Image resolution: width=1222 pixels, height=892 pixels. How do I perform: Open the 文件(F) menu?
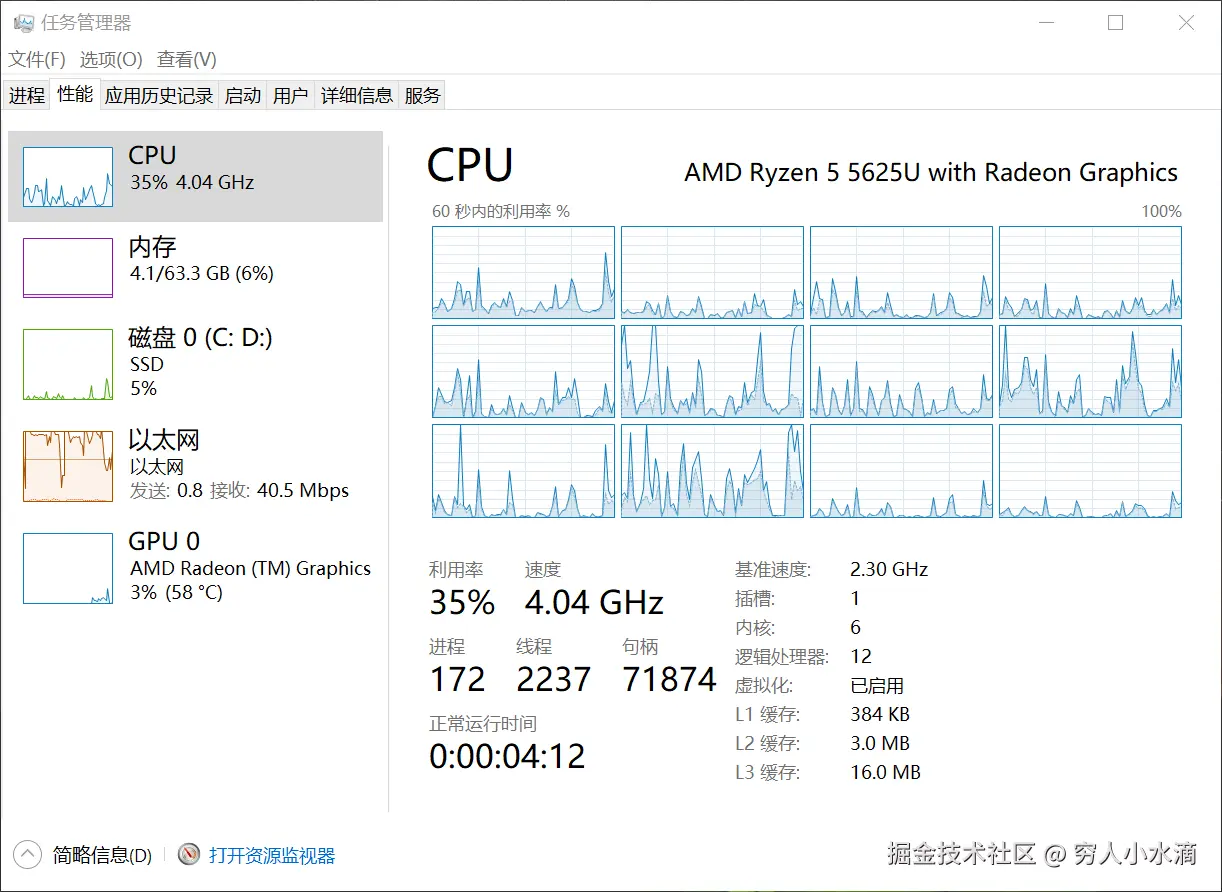click(x=37, y=60)
